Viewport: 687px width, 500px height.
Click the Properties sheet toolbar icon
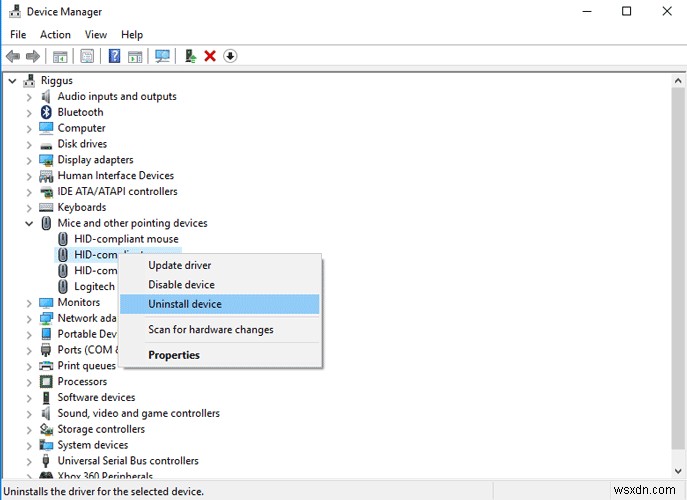(87, 56)
